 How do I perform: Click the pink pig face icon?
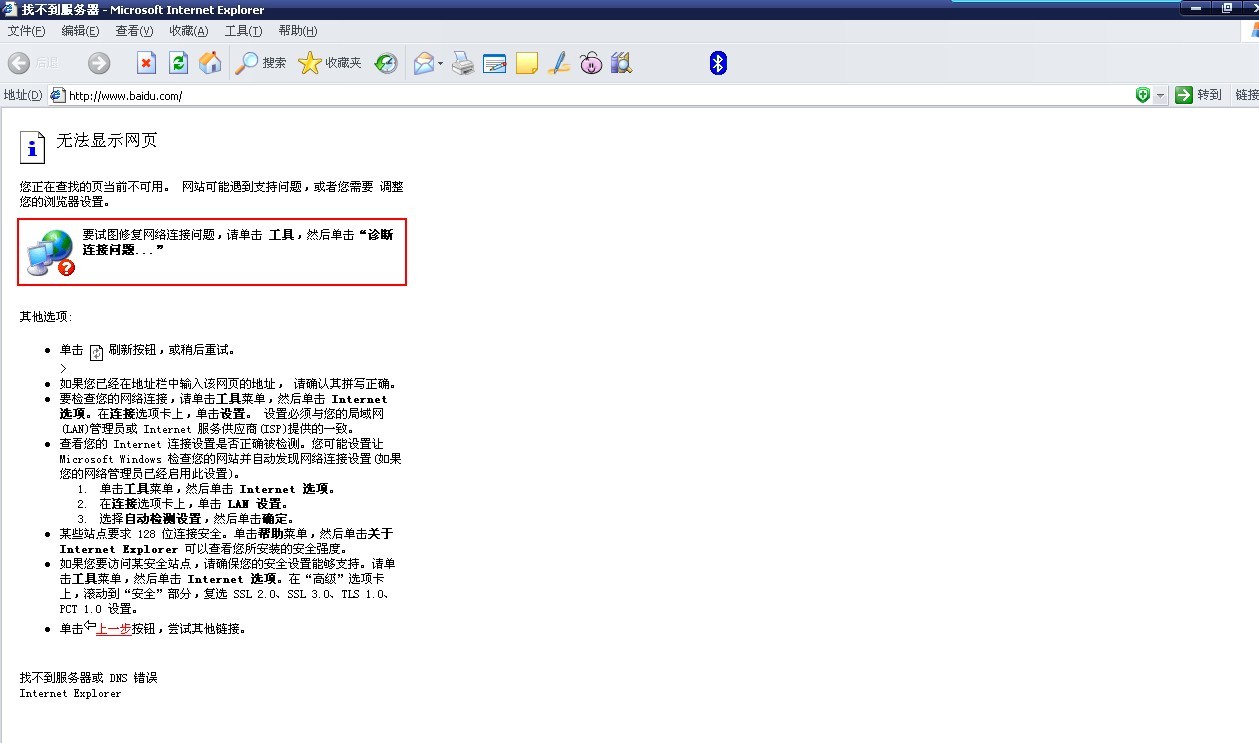(591, 64)
